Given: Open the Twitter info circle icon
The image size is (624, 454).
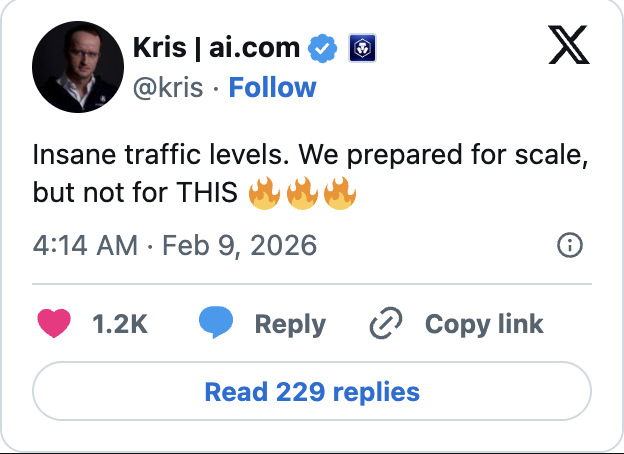Looking at the screenshot, I should (569, 245).
